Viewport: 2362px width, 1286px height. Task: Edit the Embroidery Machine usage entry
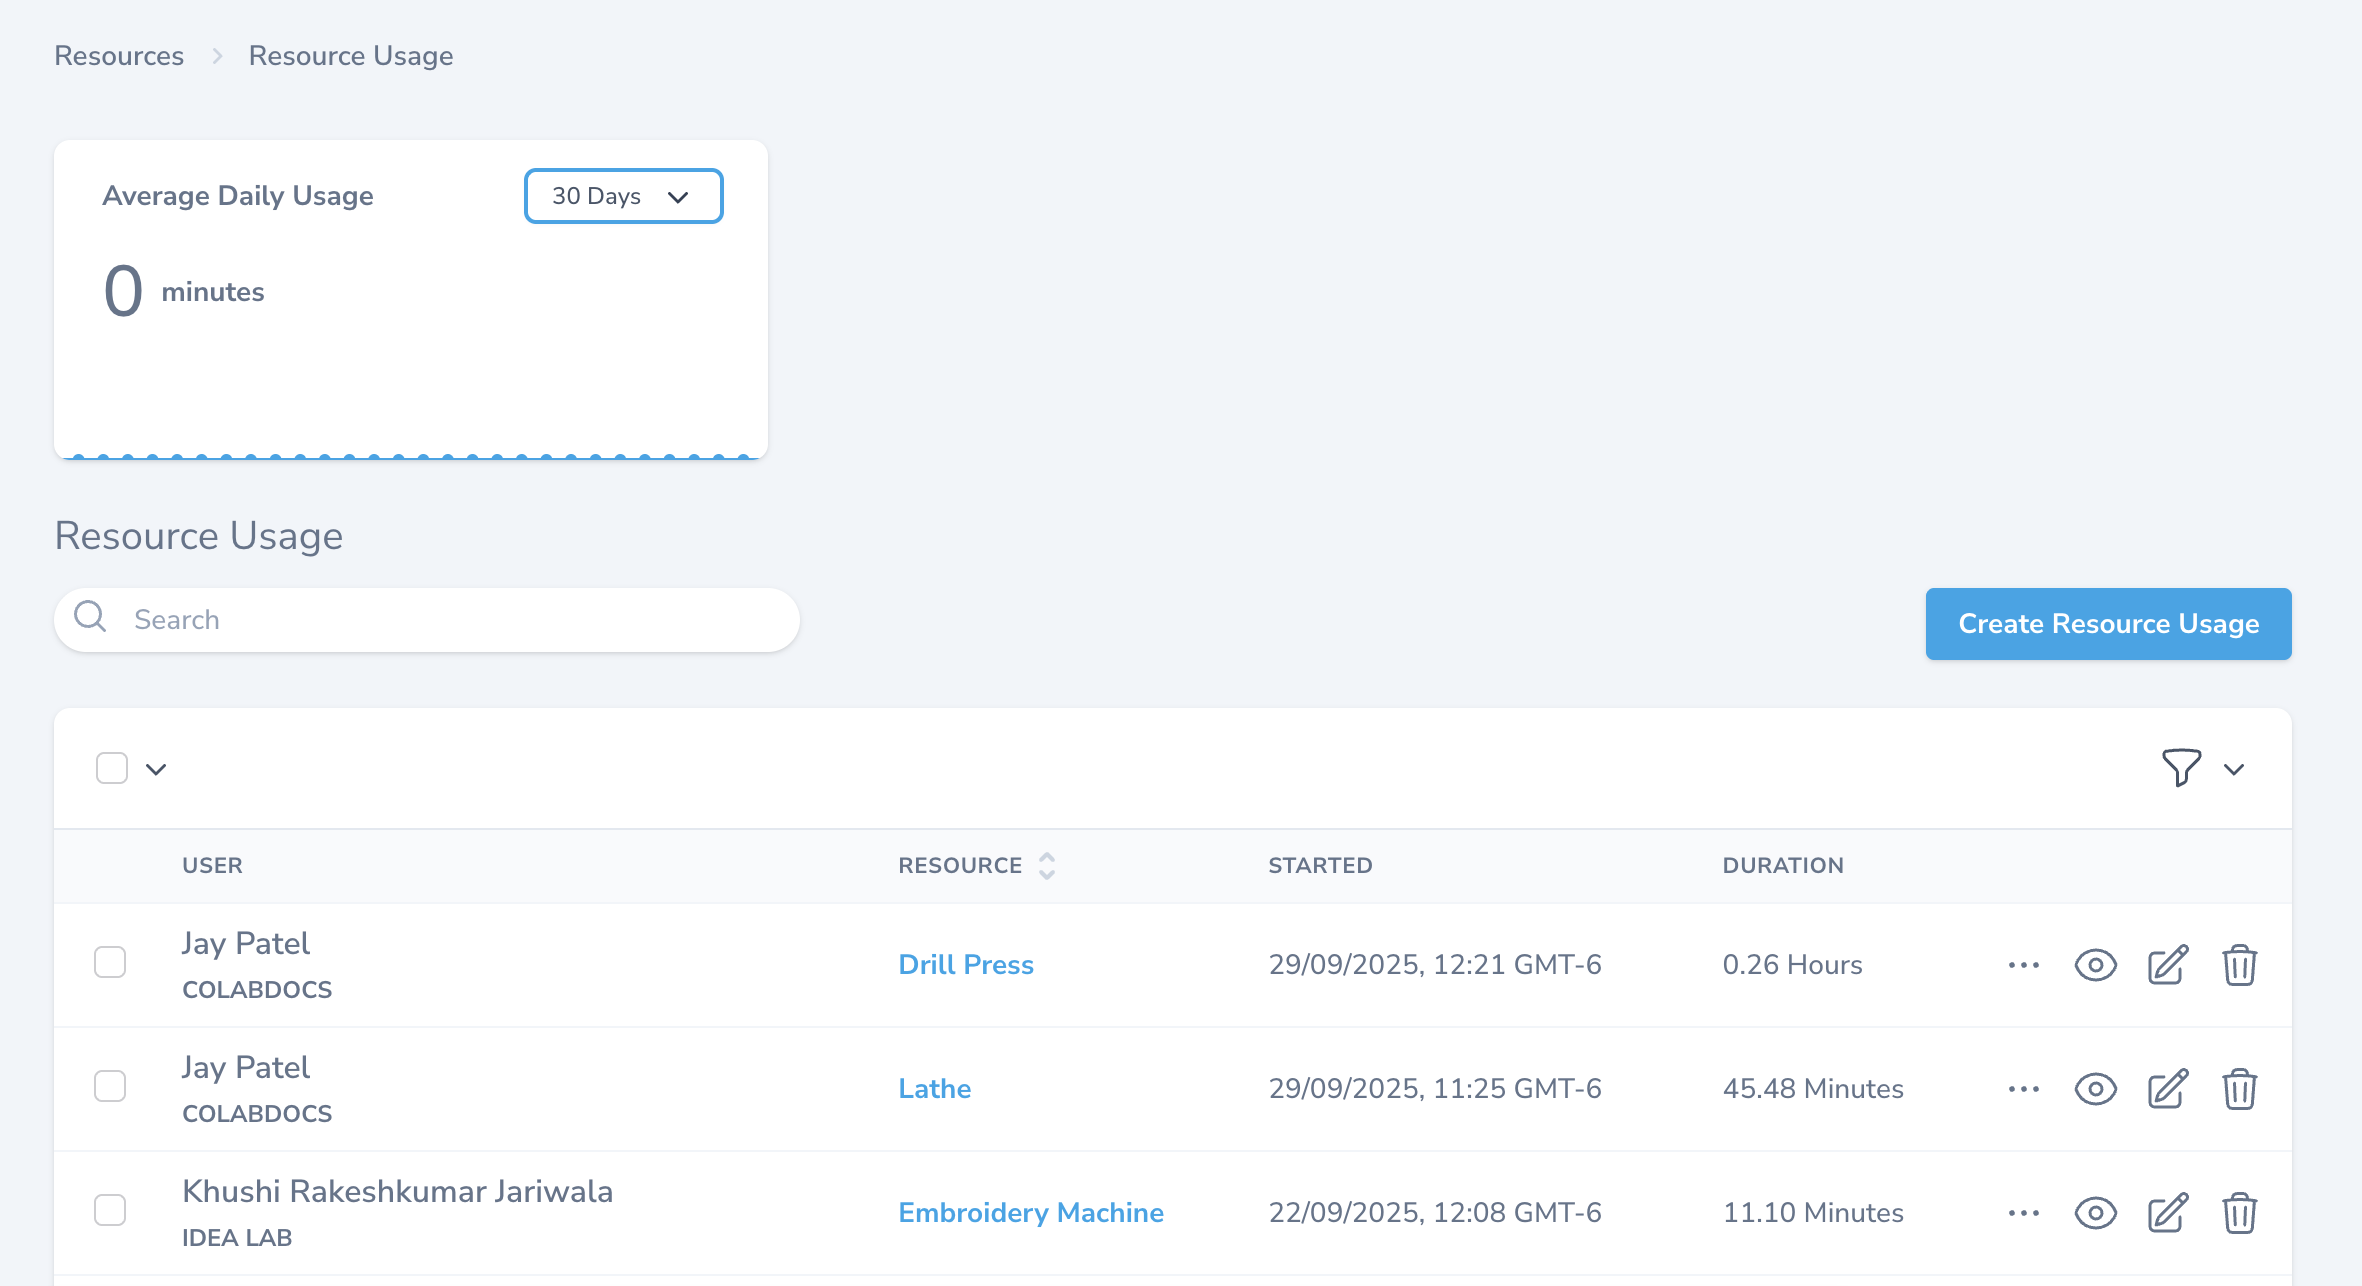2168,1213
